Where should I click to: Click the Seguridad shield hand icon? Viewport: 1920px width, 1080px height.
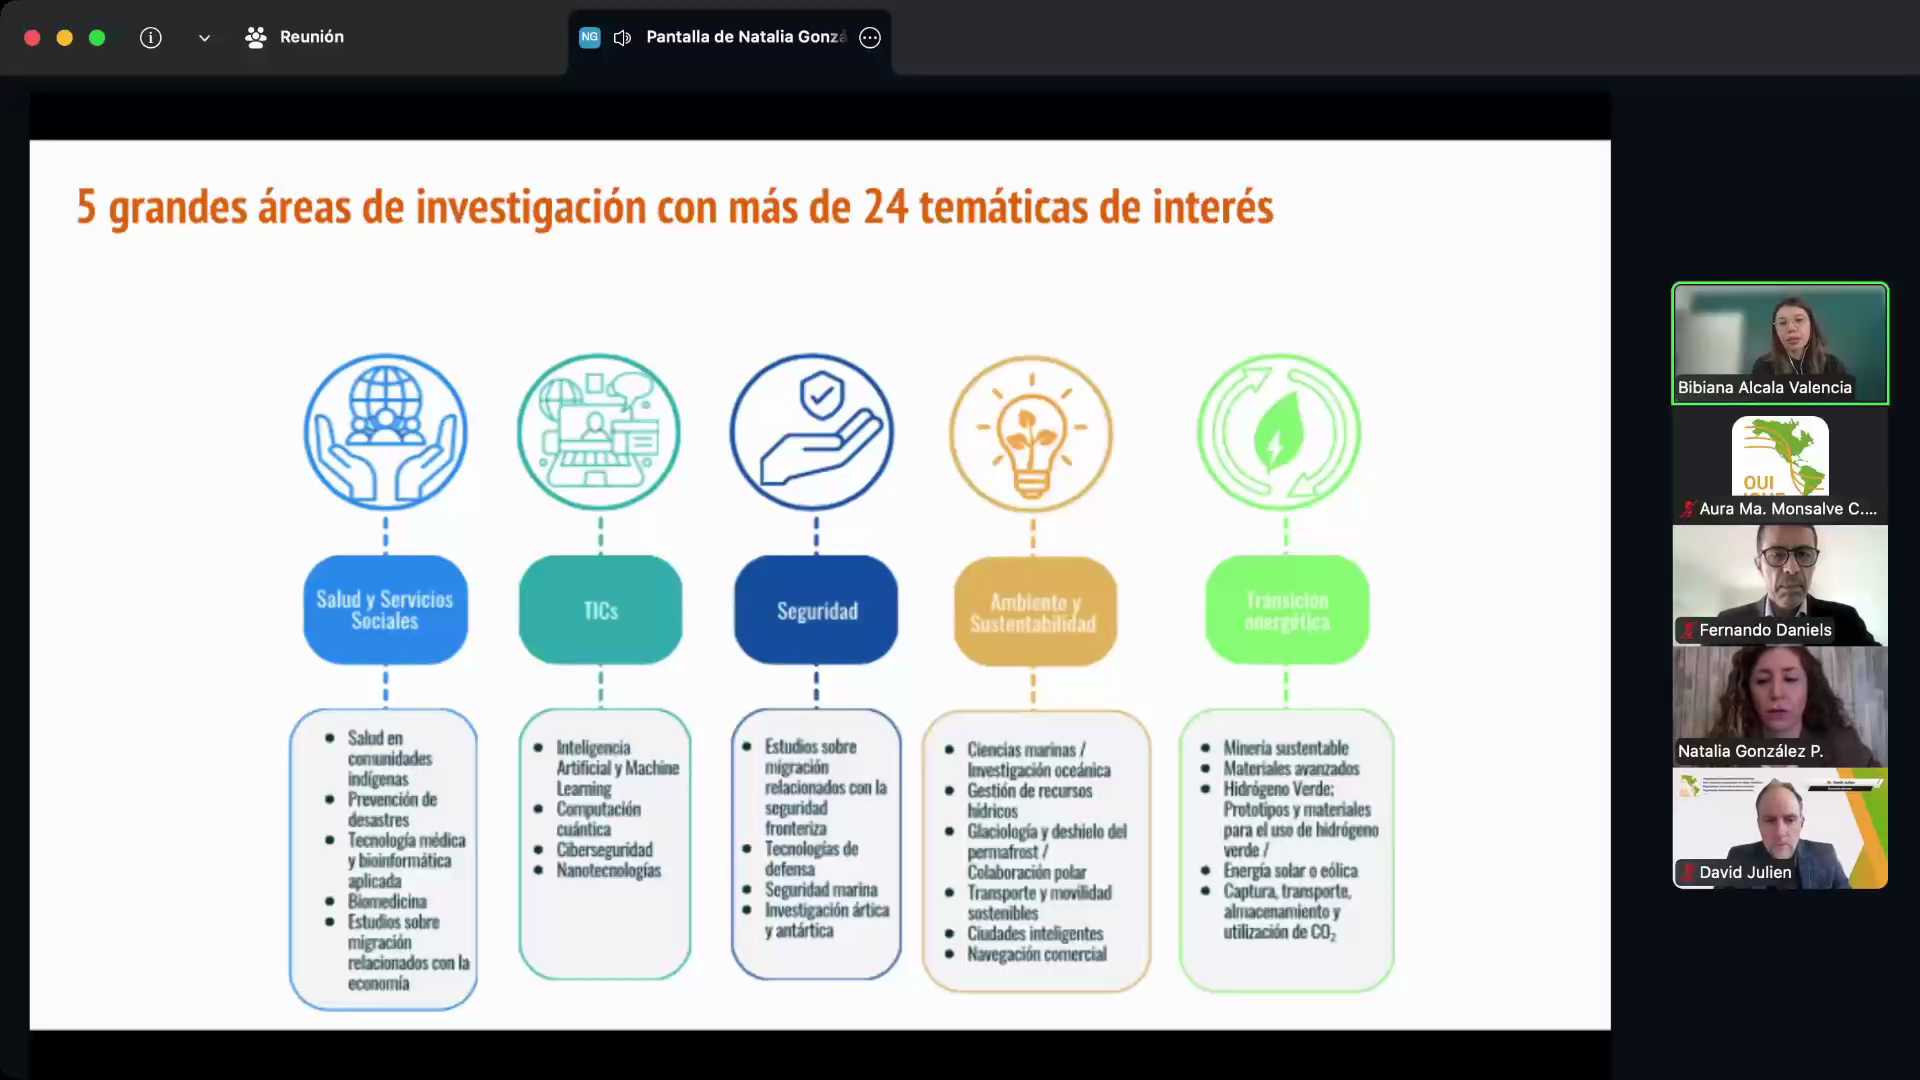(x=813, y=432)
